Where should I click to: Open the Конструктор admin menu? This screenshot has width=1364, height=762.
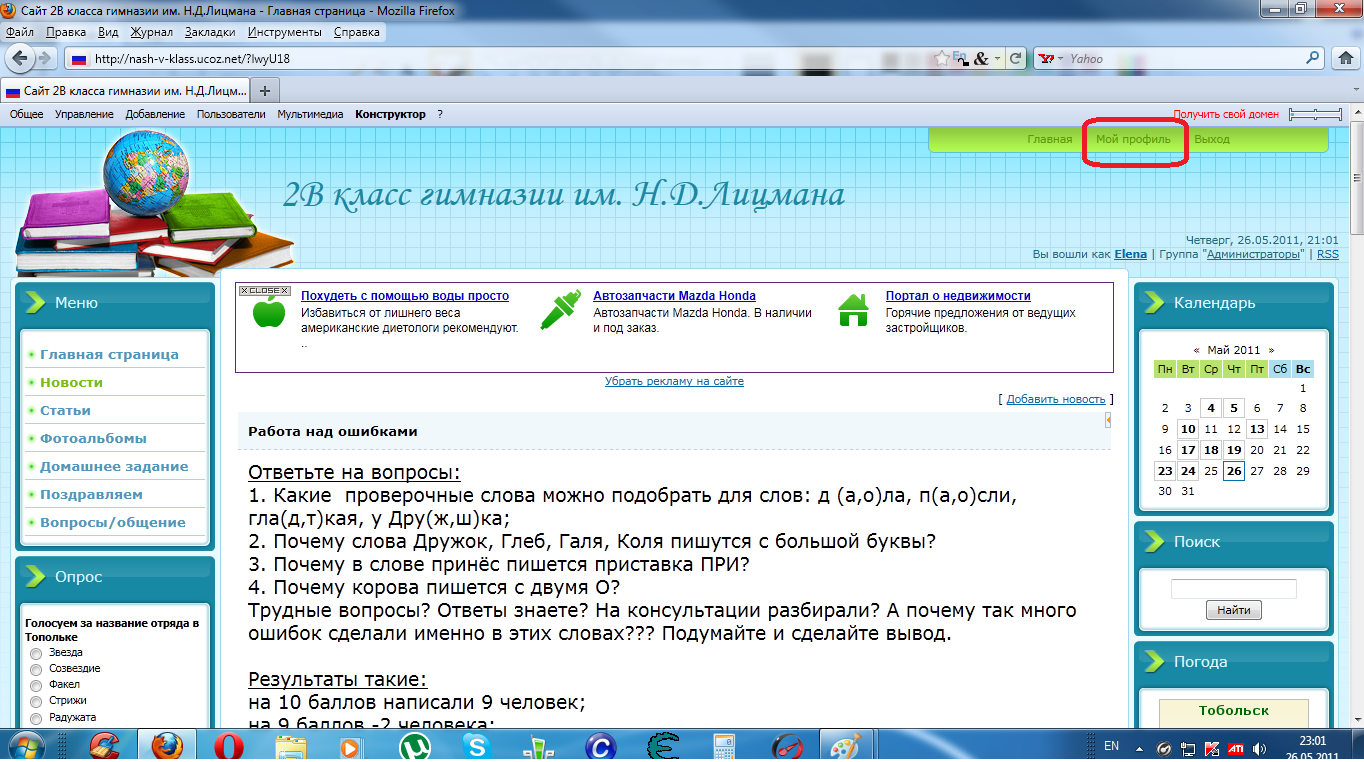point(390,114)
